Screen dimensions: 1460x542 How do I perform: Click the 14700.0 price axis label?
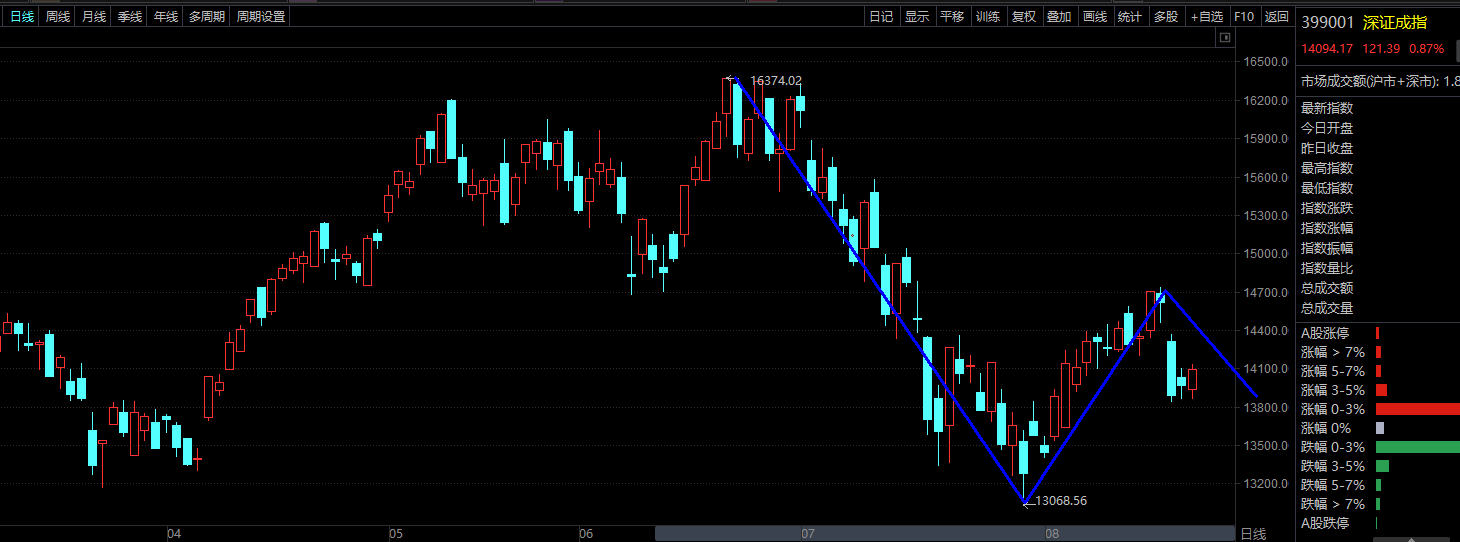coord(1267,293)
